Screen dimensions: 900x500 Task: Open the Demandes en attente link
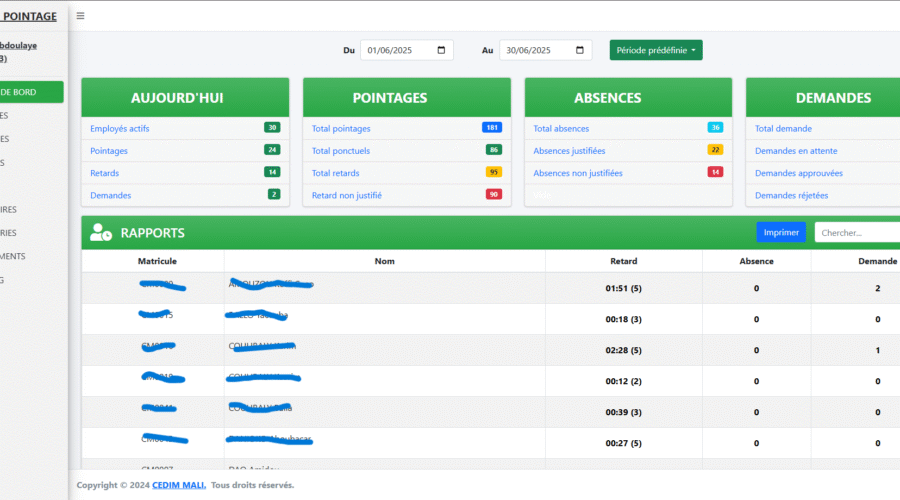point(796,151)
